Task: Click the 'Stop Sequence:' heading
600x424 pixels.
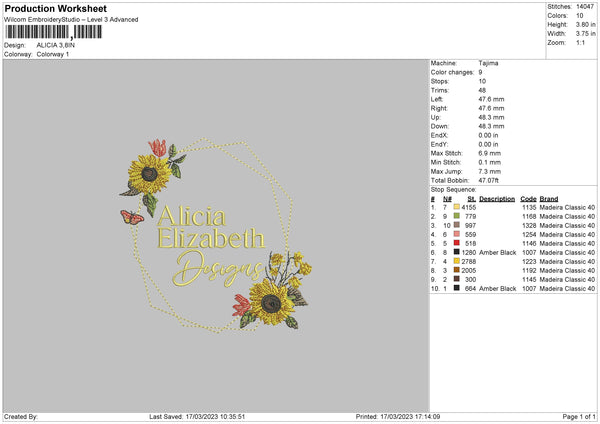Action: click(453, 189)
